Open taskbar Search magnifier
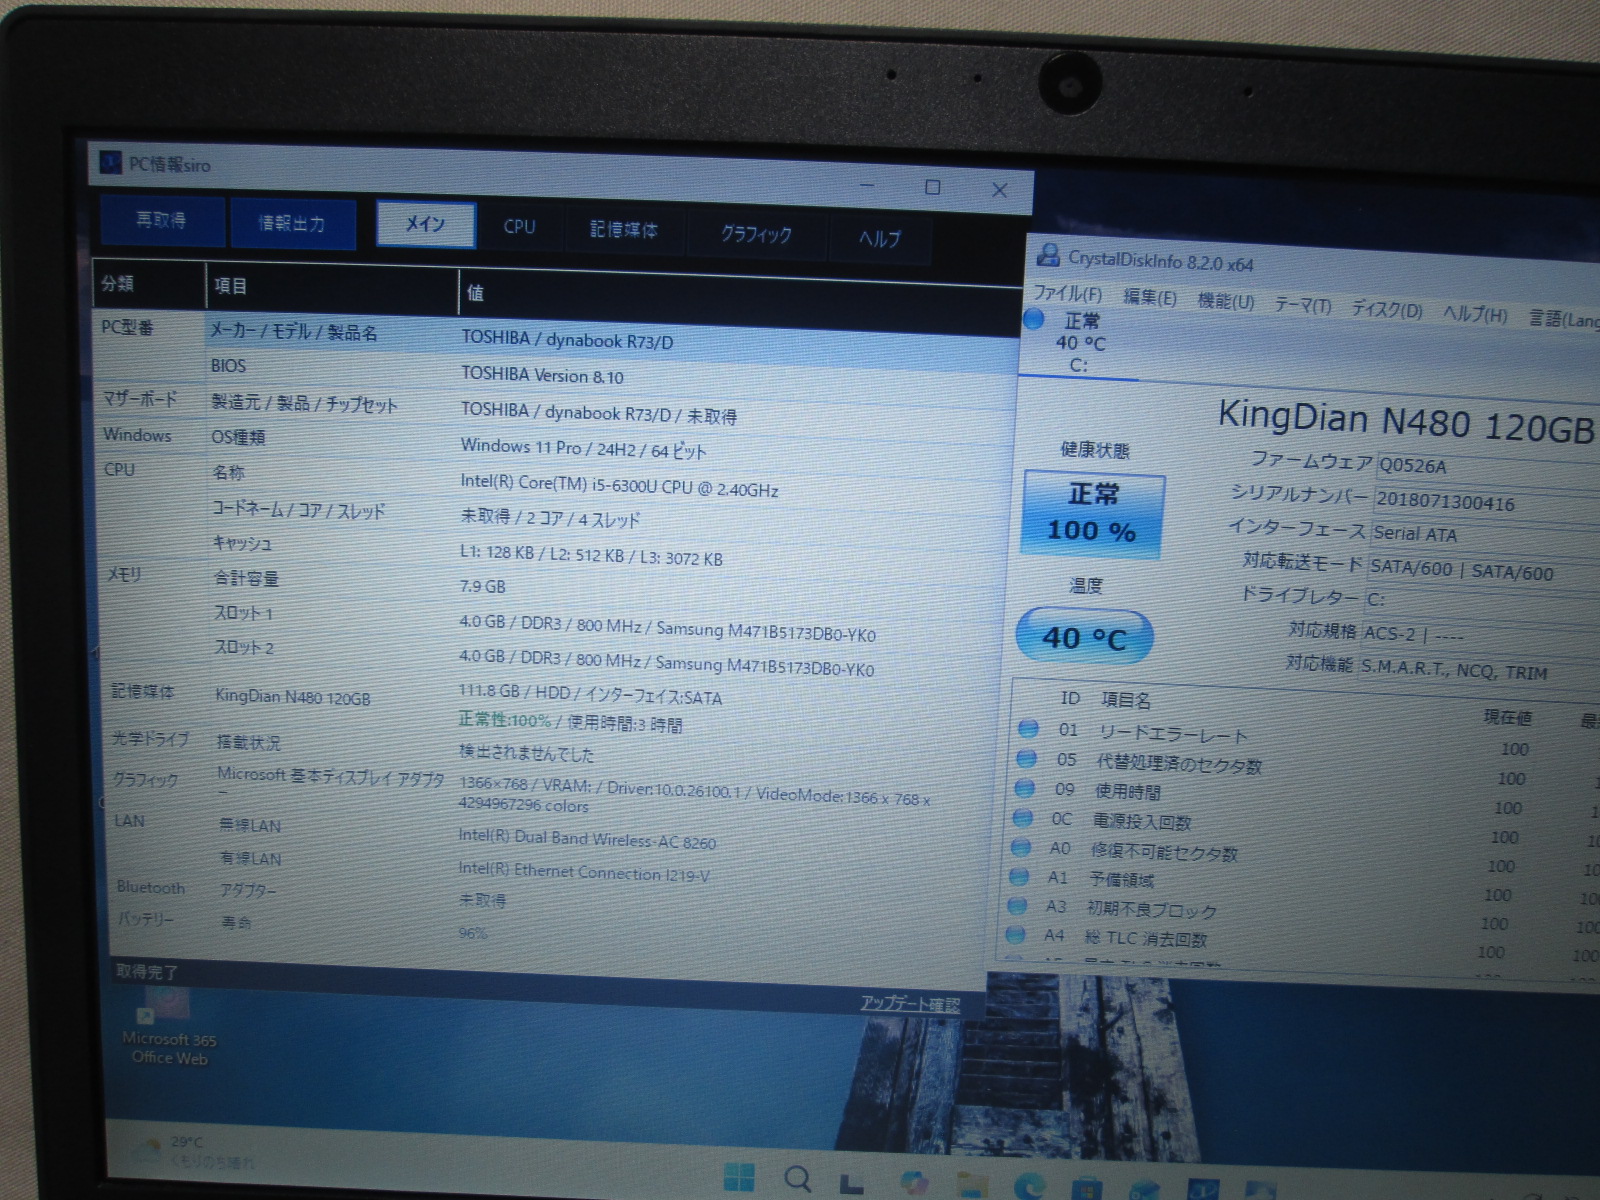Image resolution: width=1600 pixels, height=1200 pixels. click(797, 1178)
